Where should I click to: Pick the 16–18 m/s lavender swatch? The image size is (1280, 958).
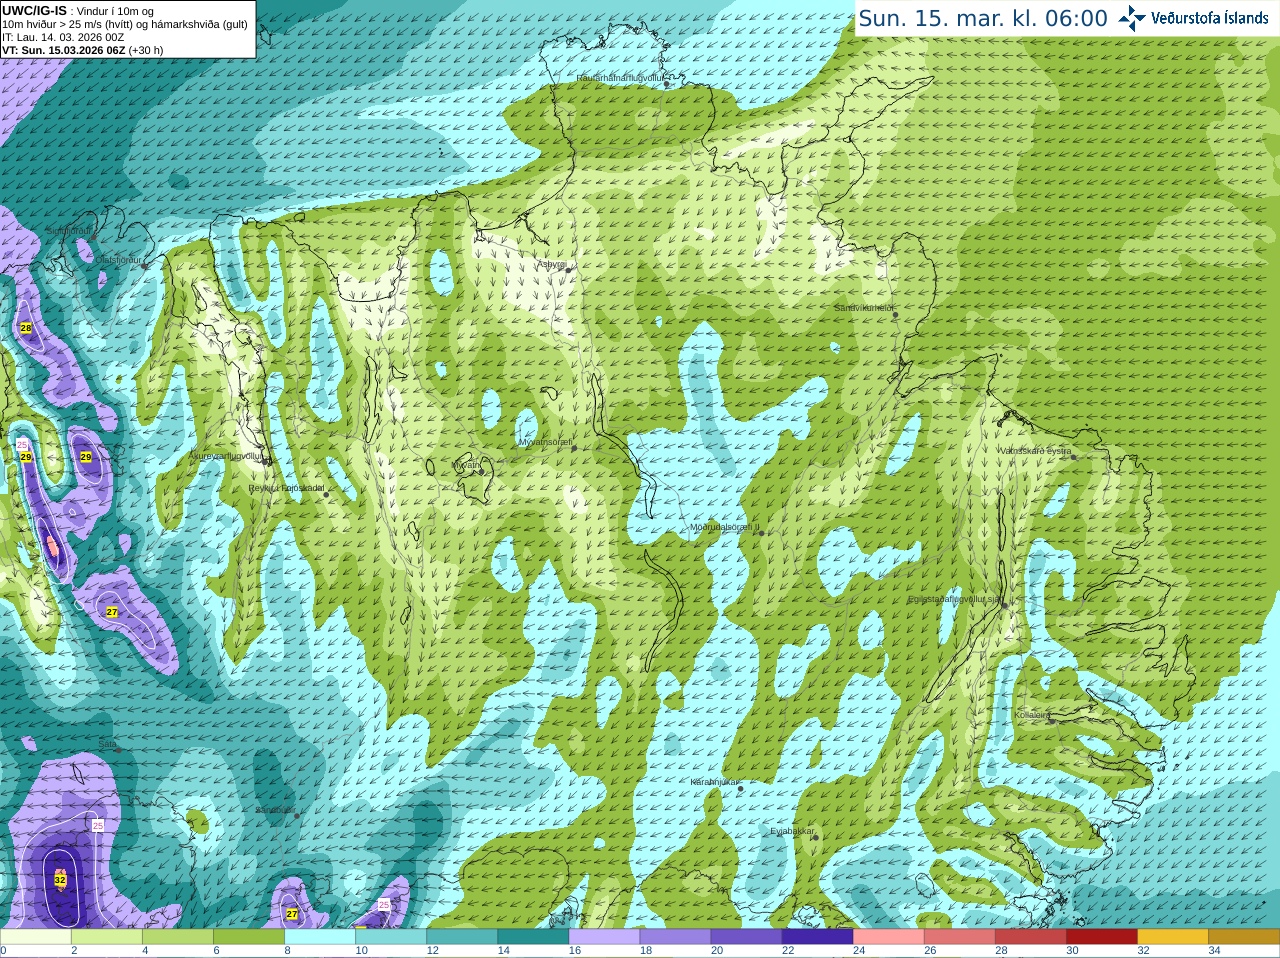coord(604,937)
